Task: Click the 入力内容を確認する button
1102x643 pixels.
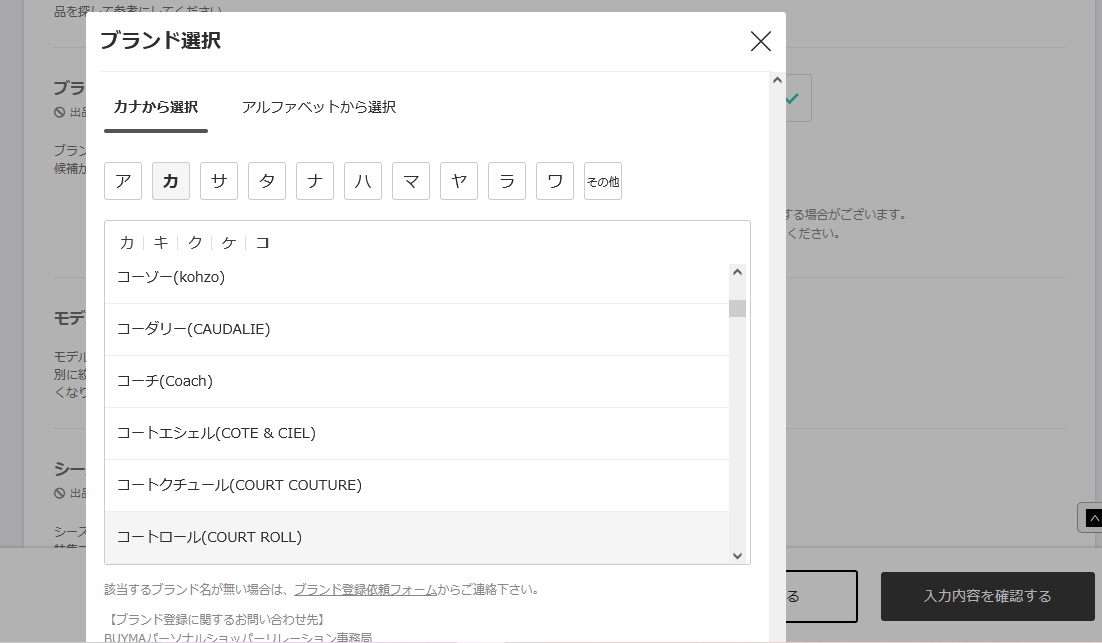Action: tap(987, 596)
